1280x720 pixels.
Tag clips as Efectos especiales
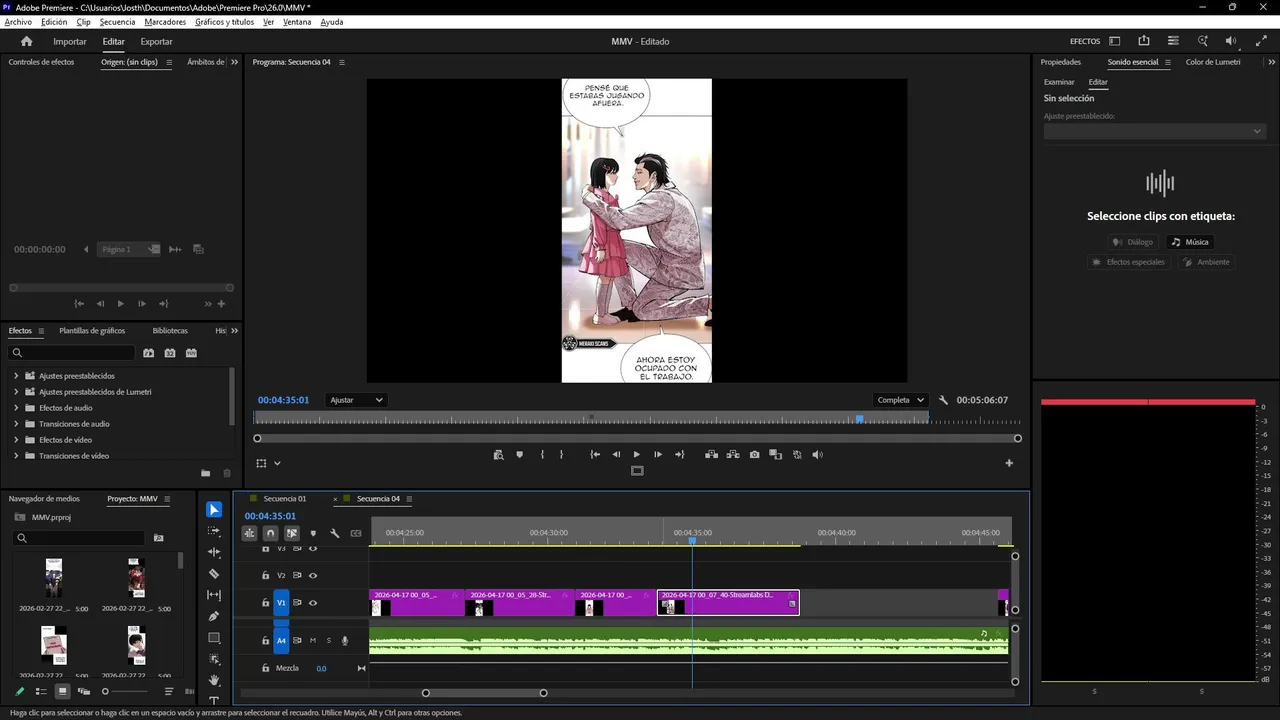(x=1128, y=262)
